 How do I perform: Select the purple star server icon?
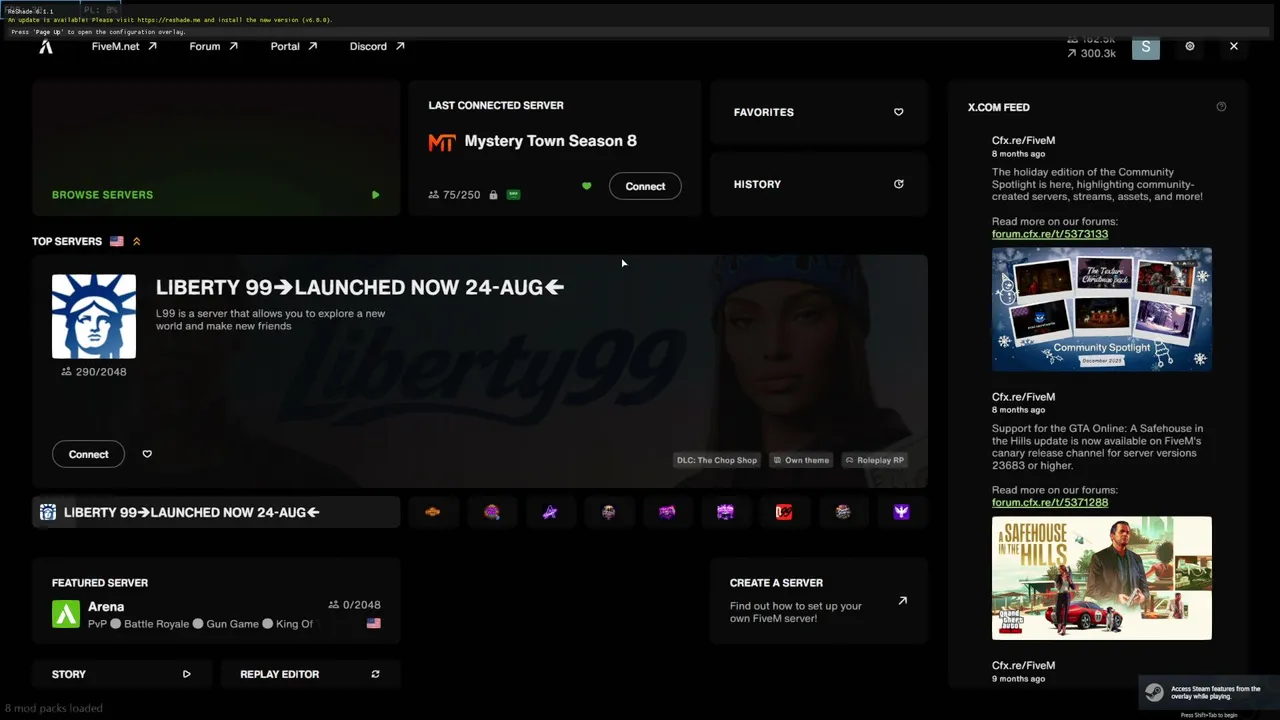(550, 512)
